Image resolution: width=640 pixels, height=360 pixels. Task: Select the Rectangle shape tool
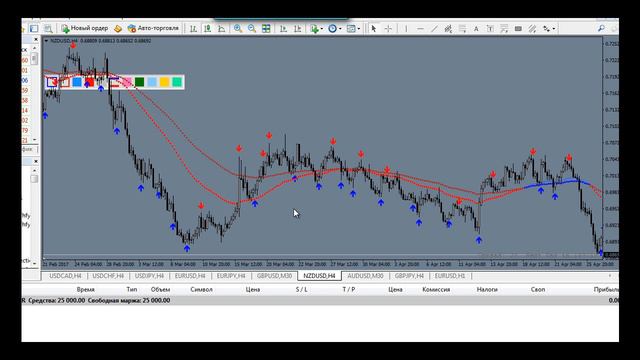tap(518, 29)
